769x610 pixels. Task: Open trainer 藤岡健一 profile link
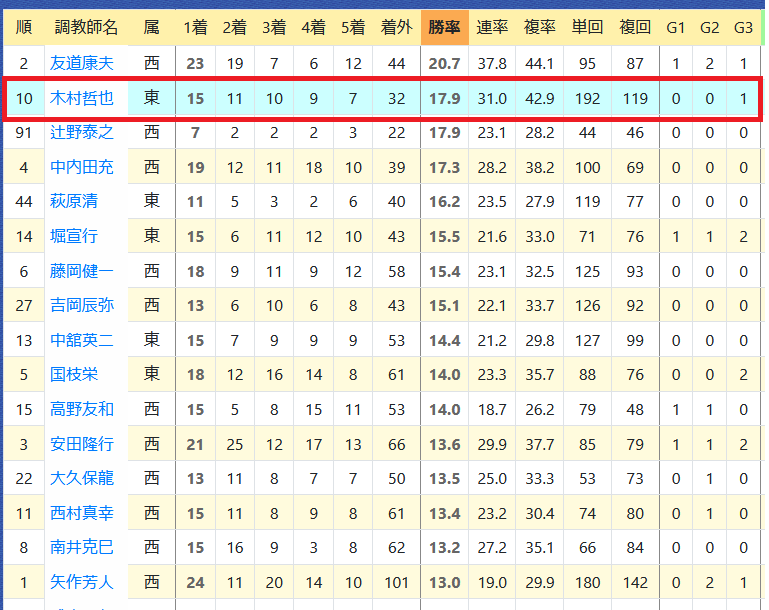pyautogui.click(x=81, y=271)
